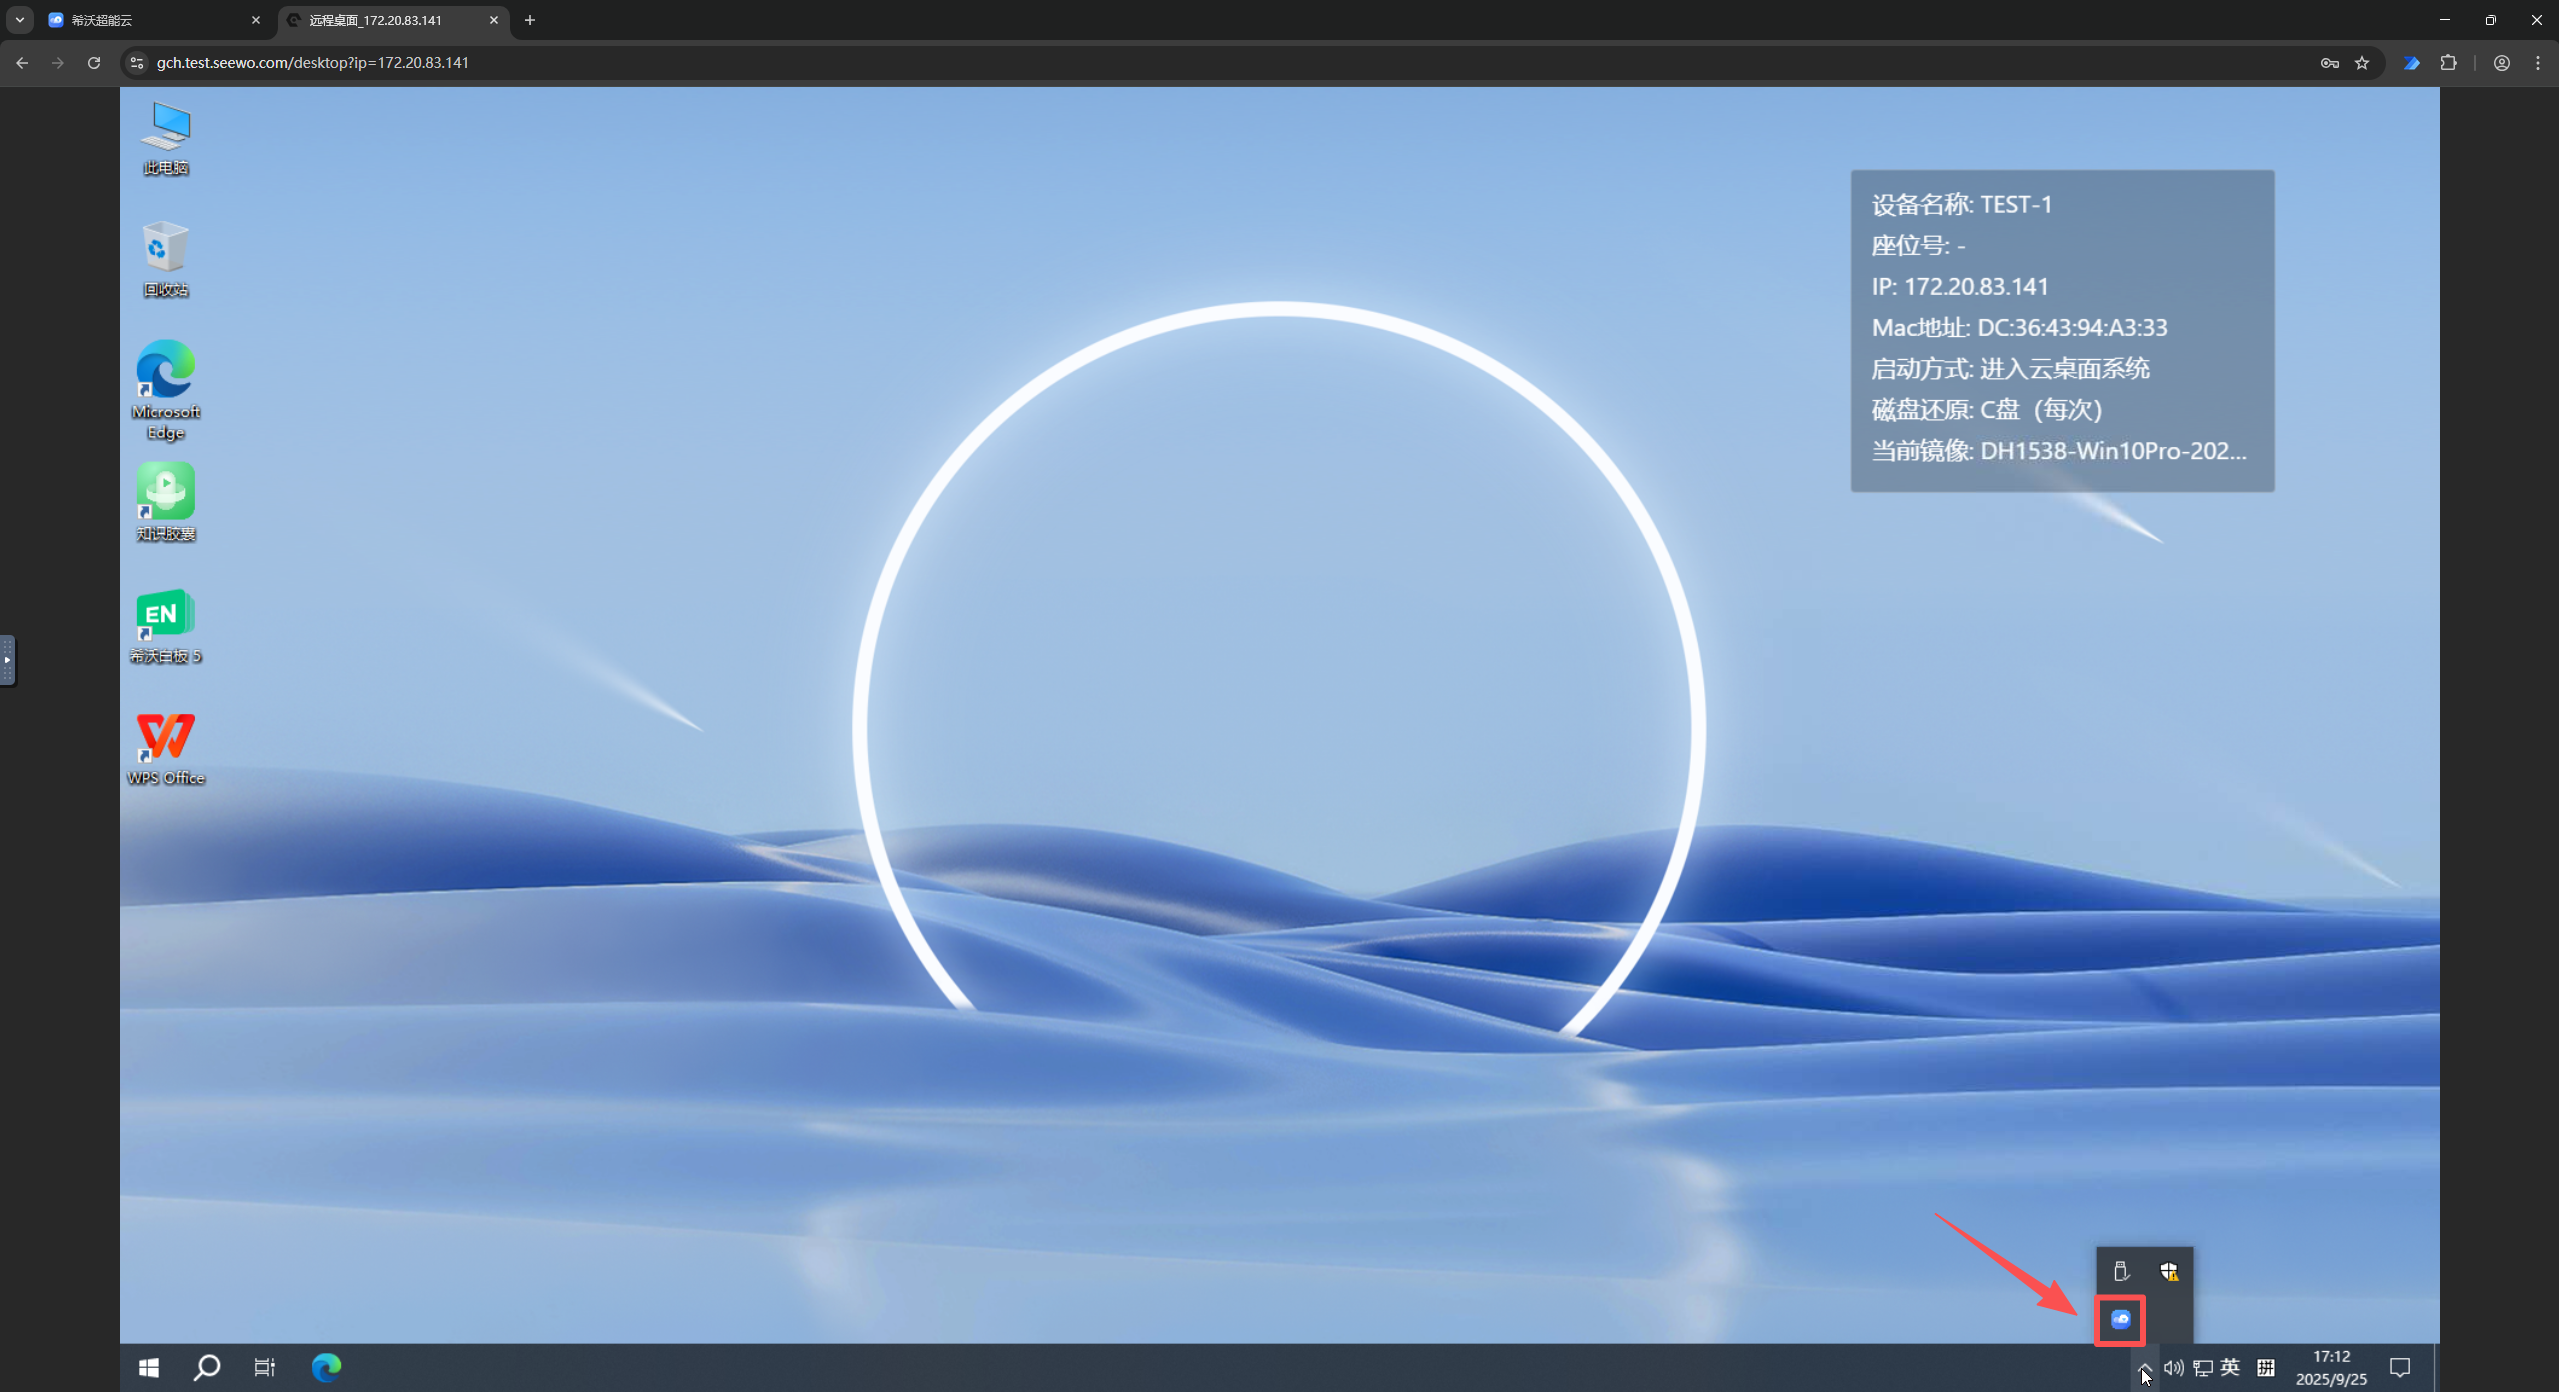Click the Windows Security shield tray icon

(2168, 1272)
